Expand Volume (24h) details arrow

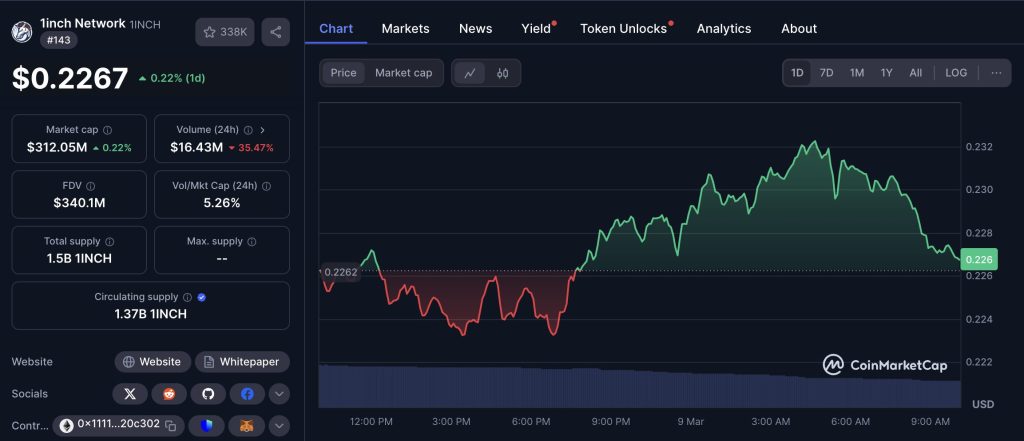click(x=263, y=130)
